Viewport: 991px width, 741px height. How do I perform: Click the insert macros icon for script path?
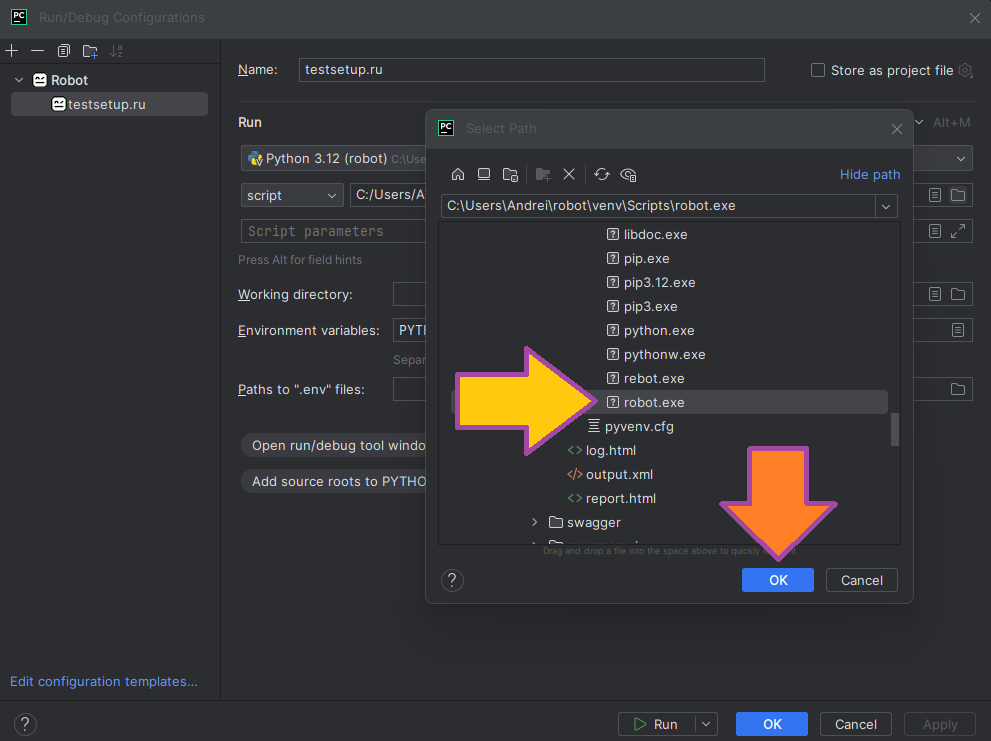tap(935, 195)
